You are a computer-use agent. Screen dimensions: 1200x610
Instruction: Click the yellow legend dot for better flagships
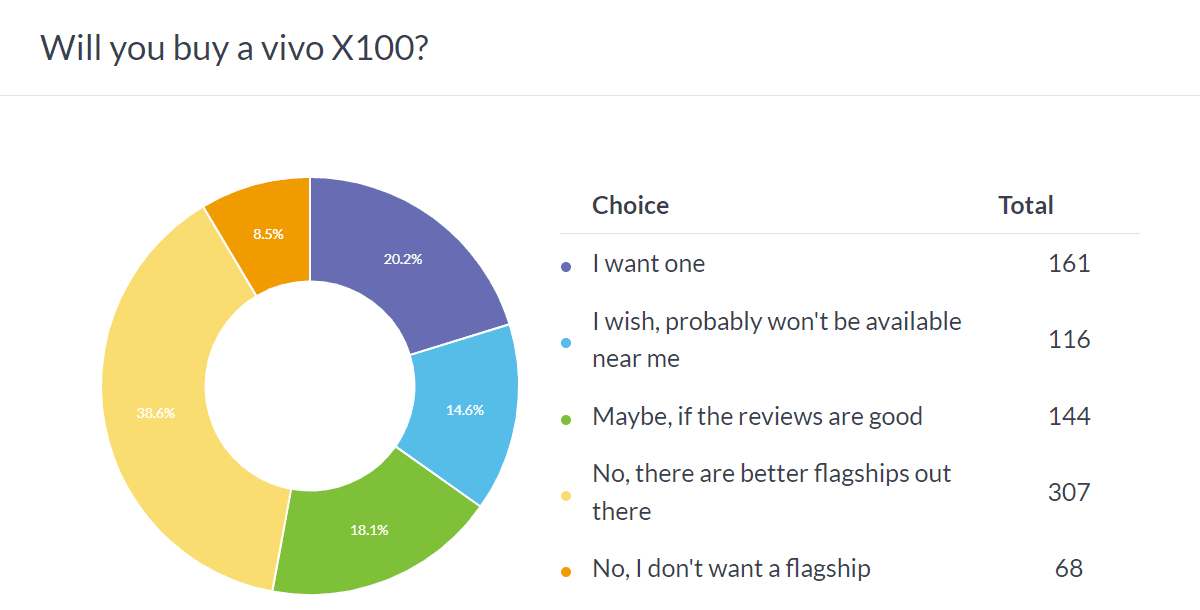[x=566, y=494]
